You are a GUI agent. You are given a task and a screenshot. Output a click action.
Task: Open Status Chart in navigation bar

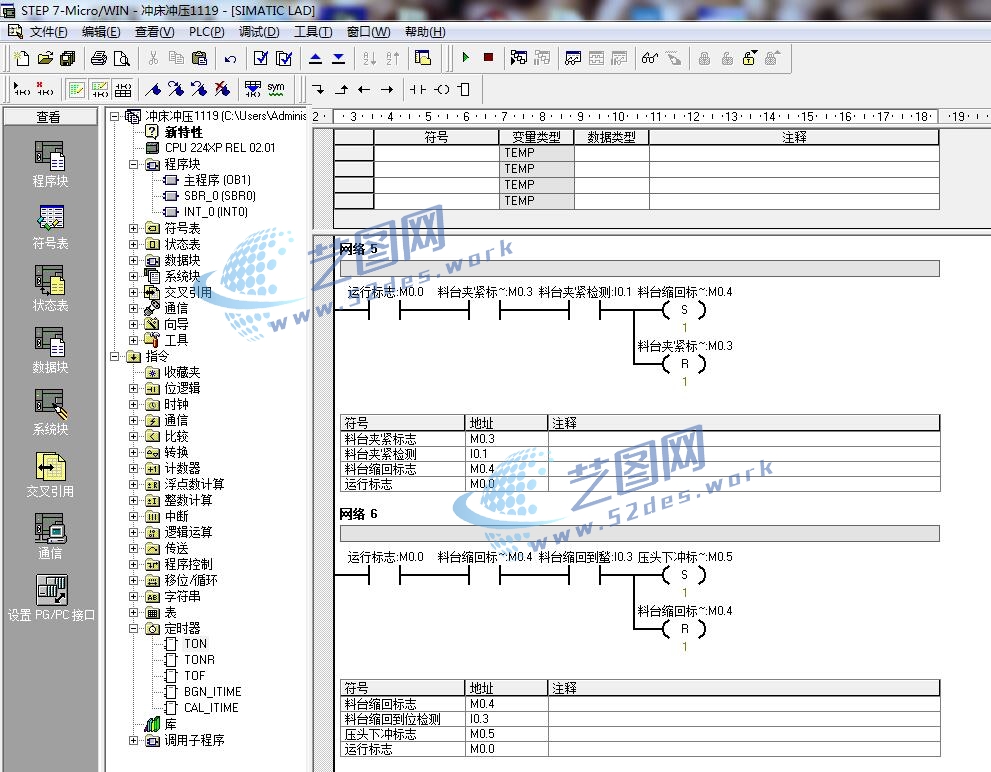(x=50, y=288)
